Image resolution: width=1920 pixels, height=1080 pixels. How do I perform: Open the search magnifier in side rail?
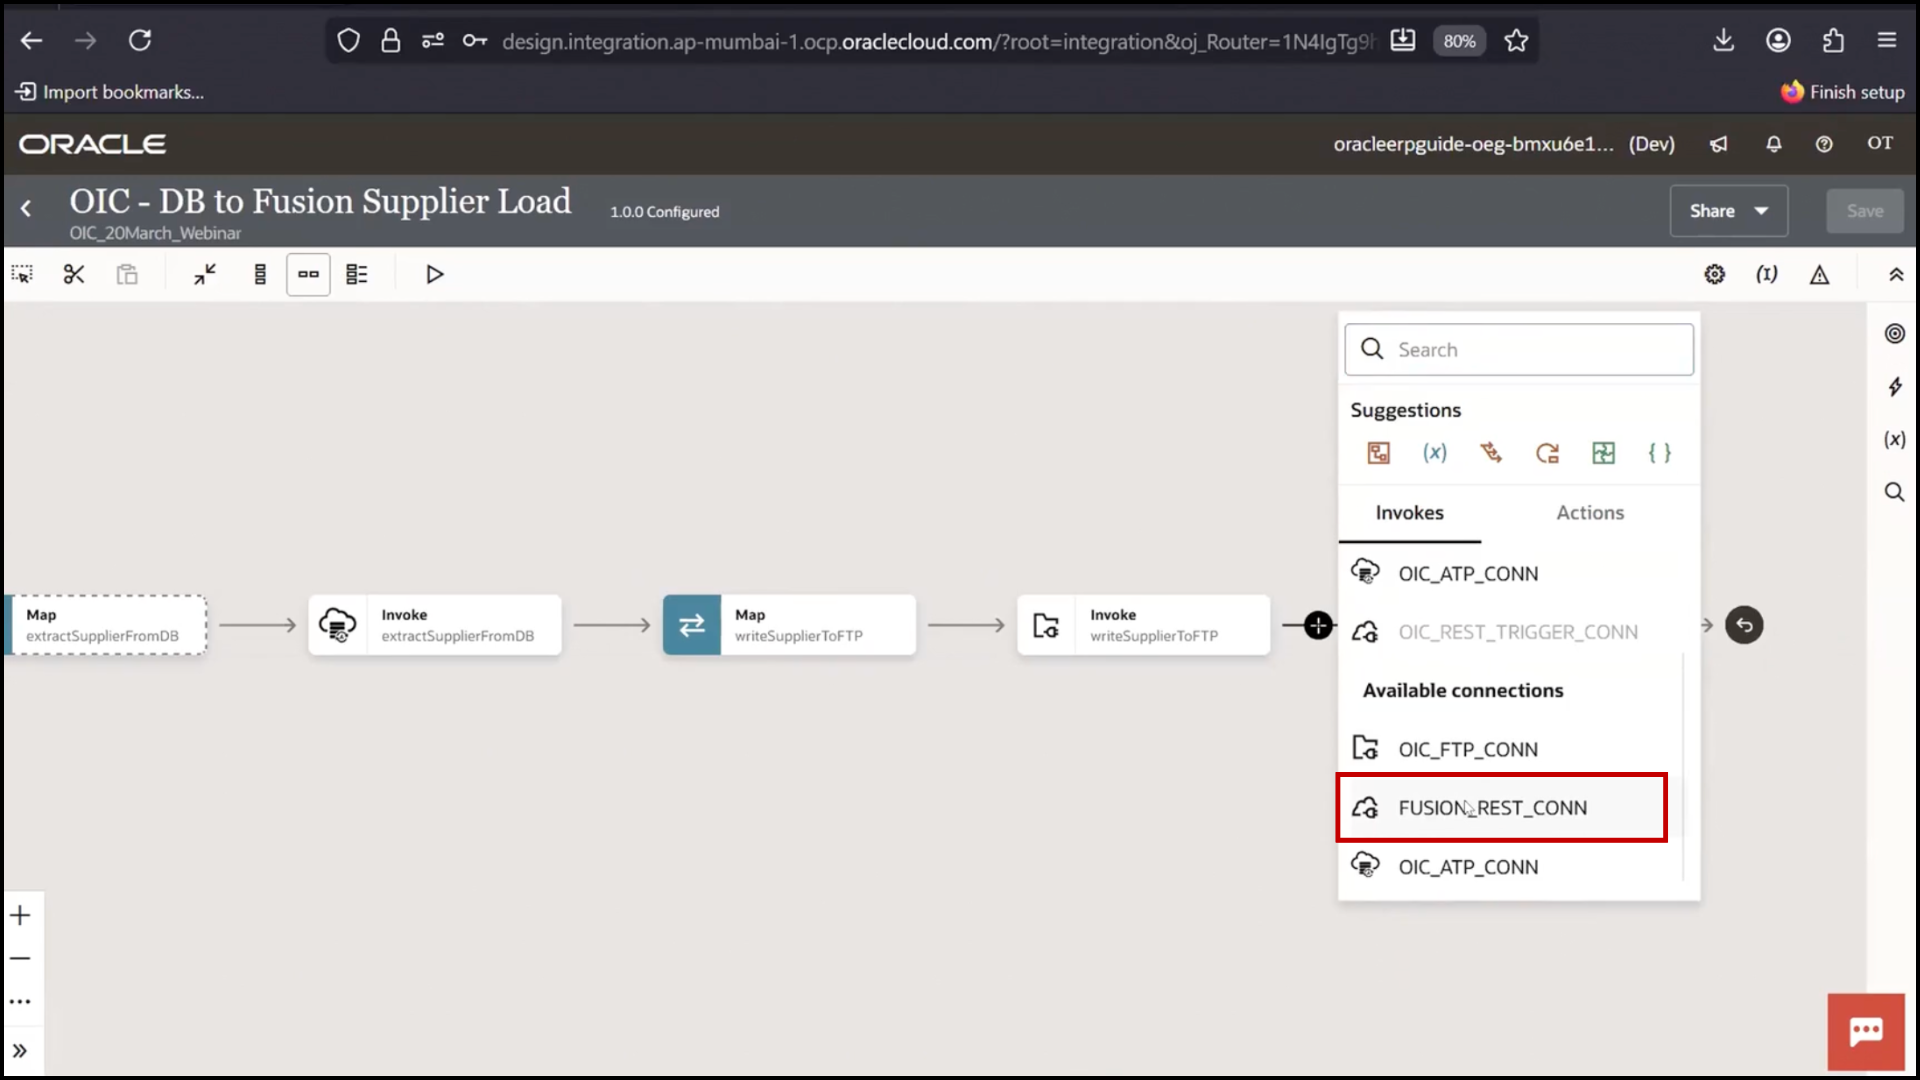point(1894,492)
